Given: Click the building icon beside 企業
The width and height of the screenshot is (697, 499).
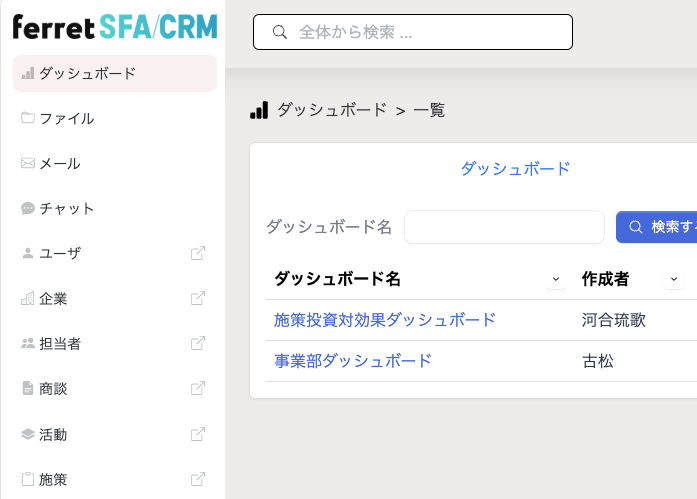Looking at the screenshot, I should point(28,298).
